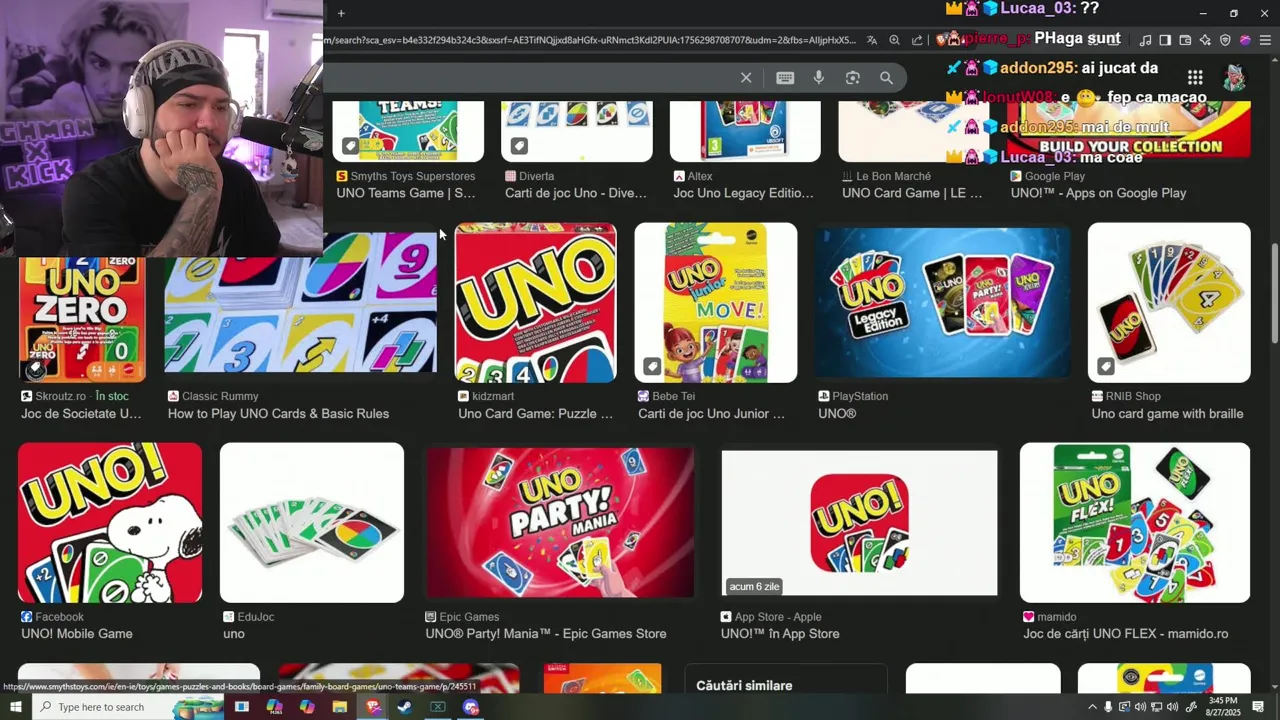Click the browser address bar URL
The height and width of the screenshot is (720, 1280).
point(590,40)
